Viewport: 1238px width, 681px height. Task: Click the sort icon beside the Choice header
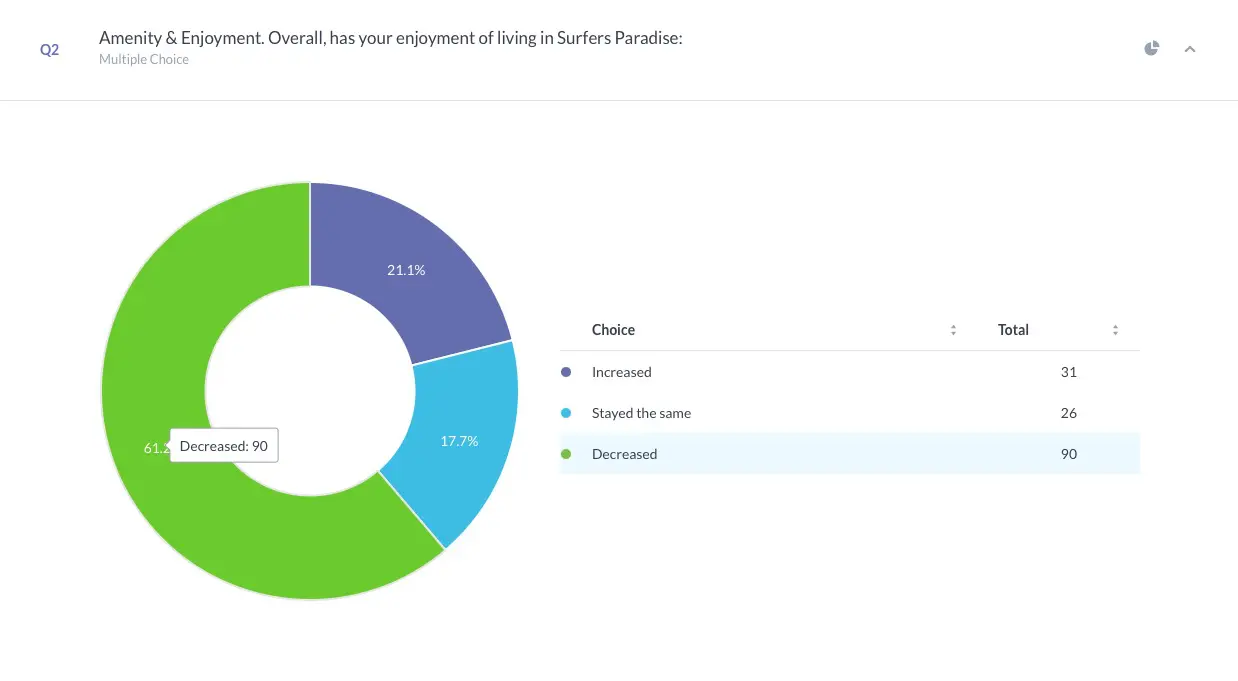953,329
